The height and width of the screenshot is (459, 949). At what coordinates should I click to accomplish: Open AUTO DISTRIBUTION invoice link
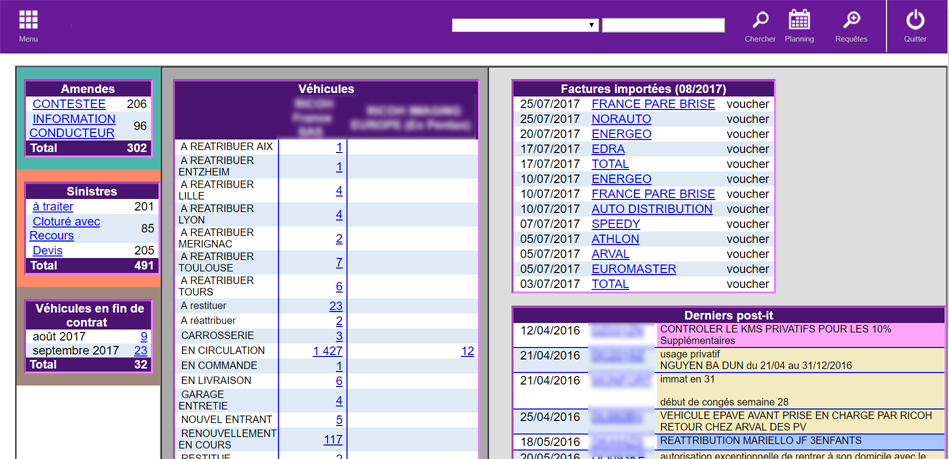(652, 209)
